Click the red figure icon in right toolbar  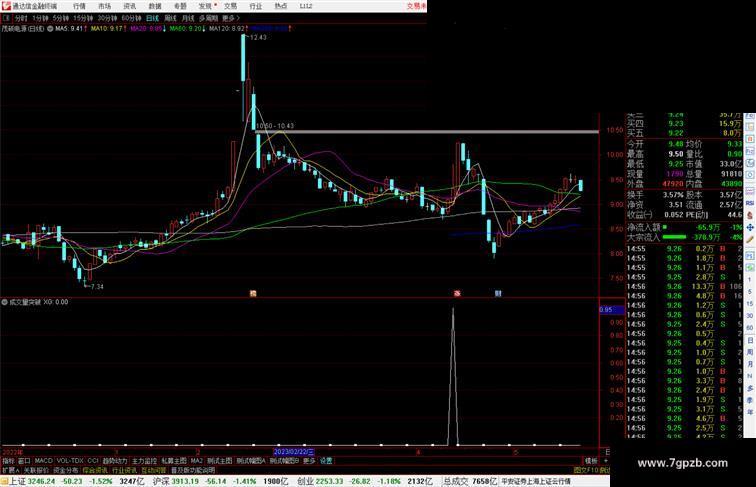coord(750,216)
